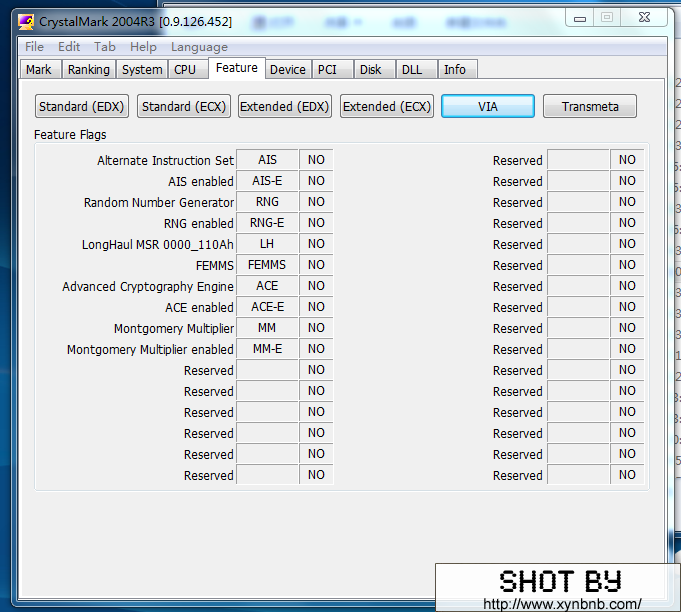The image size is (681, 612).
Task: Minimize the CrystalMark window
Action: [580, 18]
